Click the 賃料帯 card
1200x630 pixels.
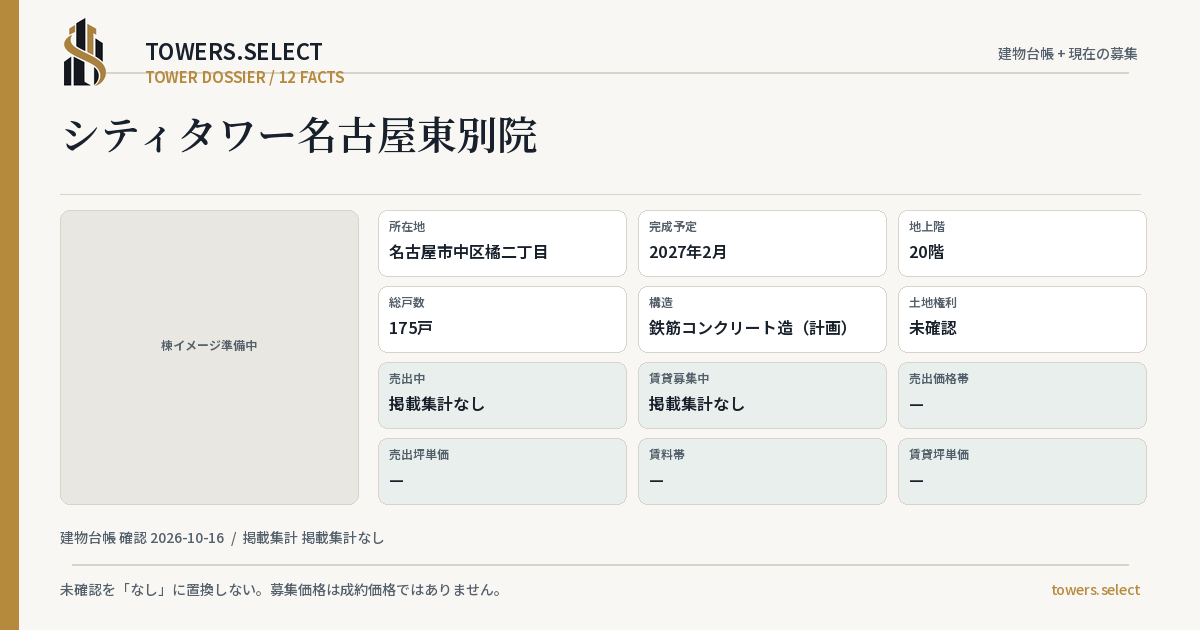(762, 471)
